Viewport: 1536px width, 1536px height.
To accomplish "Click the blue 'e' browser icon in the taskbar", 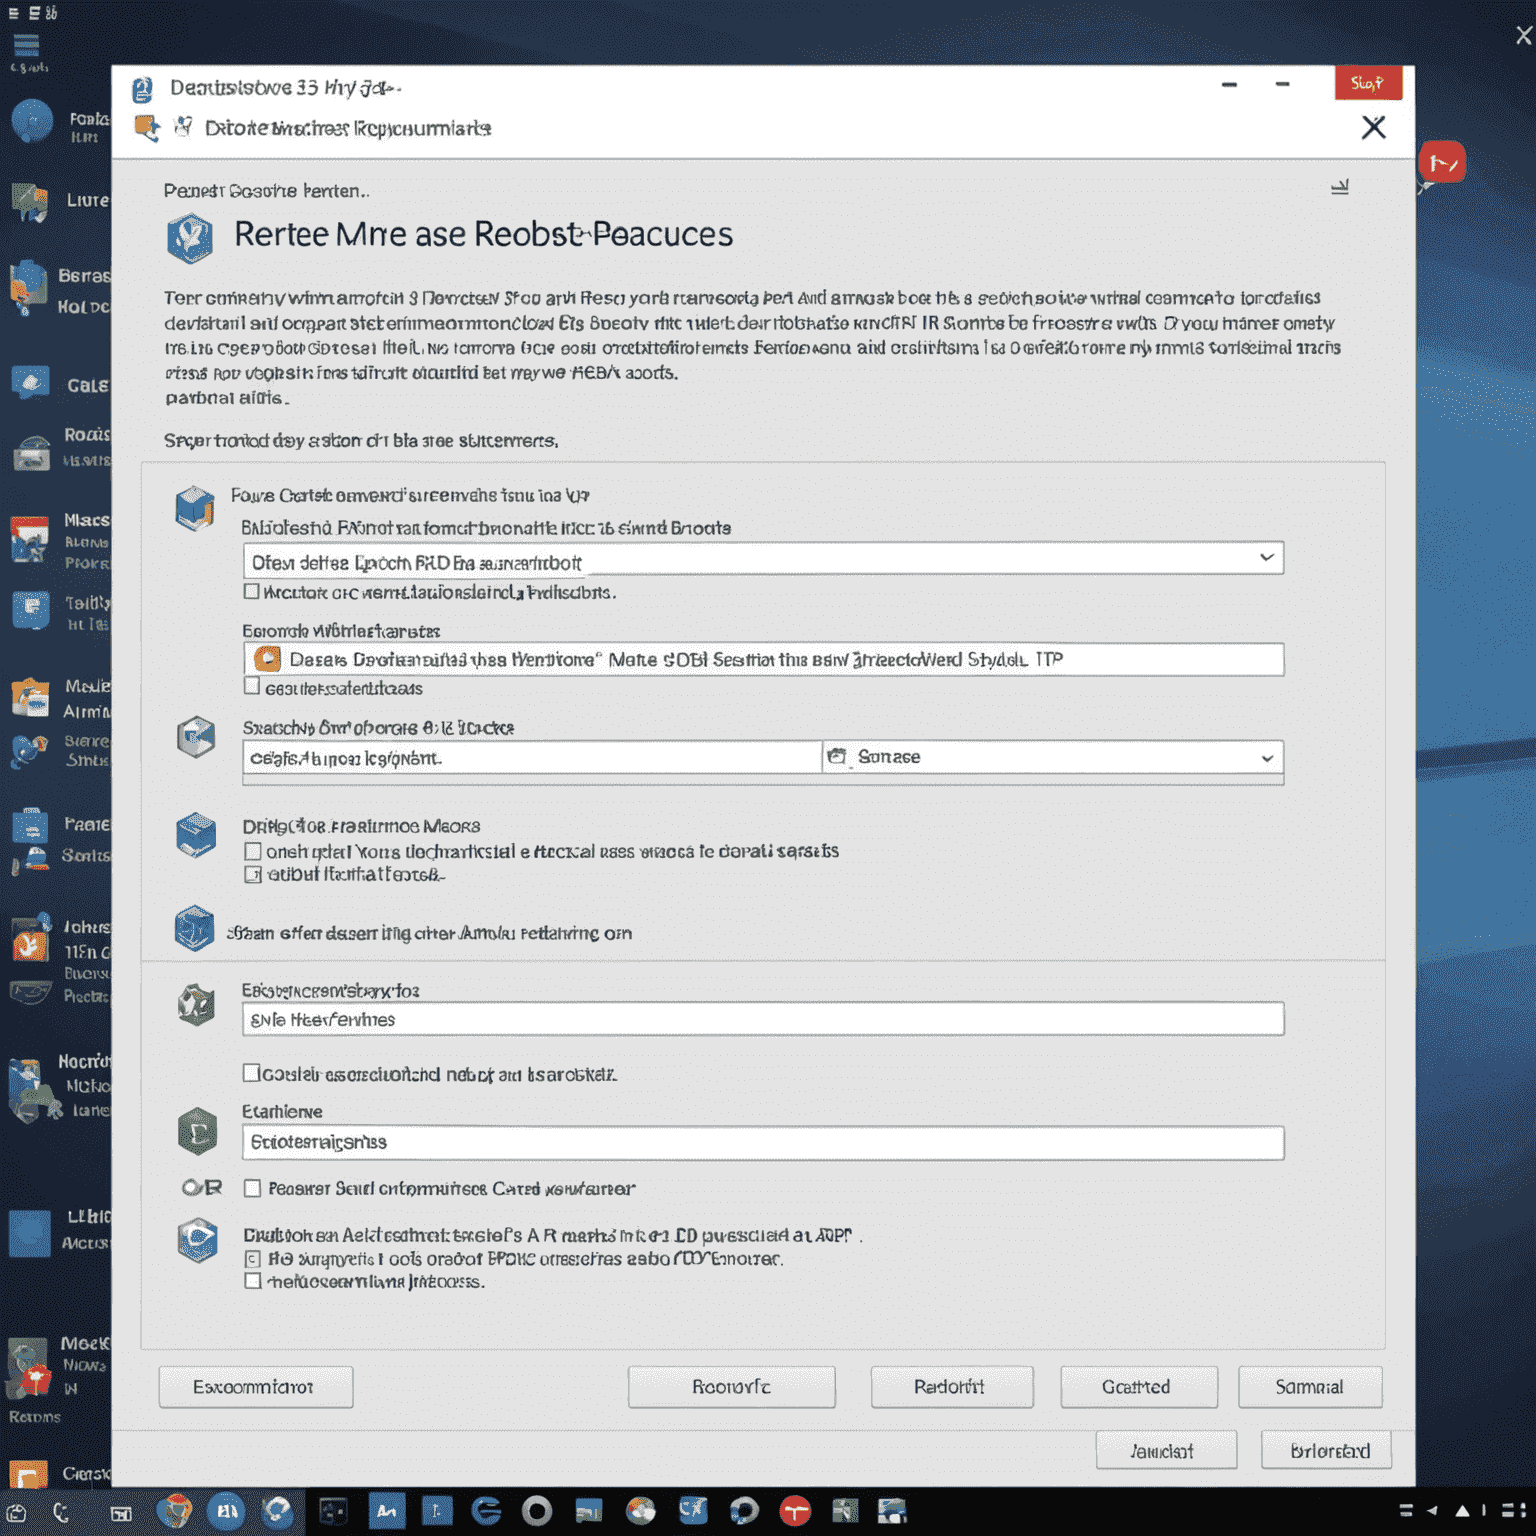I will coord(486,1510).
